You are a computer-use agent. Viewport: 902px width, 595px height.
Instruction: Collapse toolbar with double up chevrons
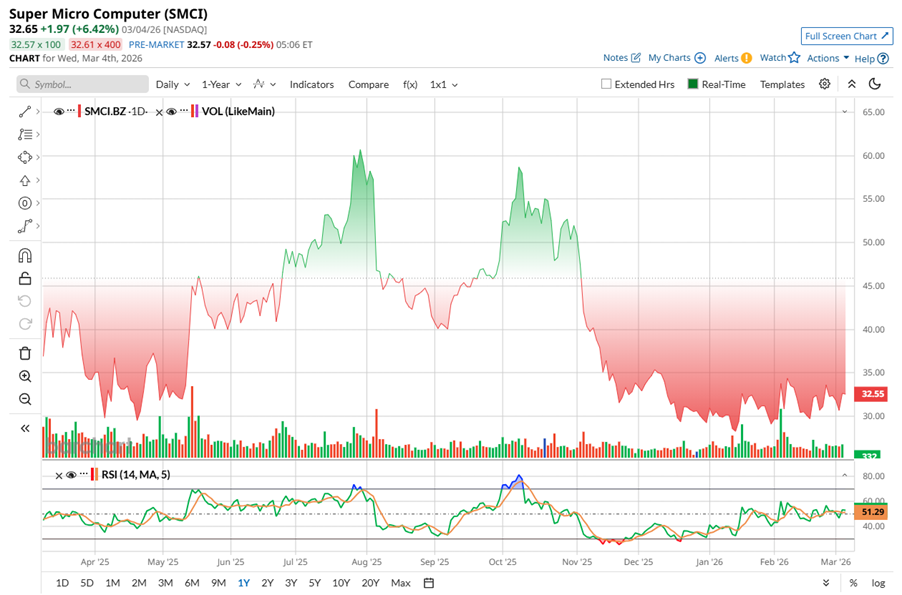[x=852, y=84]
